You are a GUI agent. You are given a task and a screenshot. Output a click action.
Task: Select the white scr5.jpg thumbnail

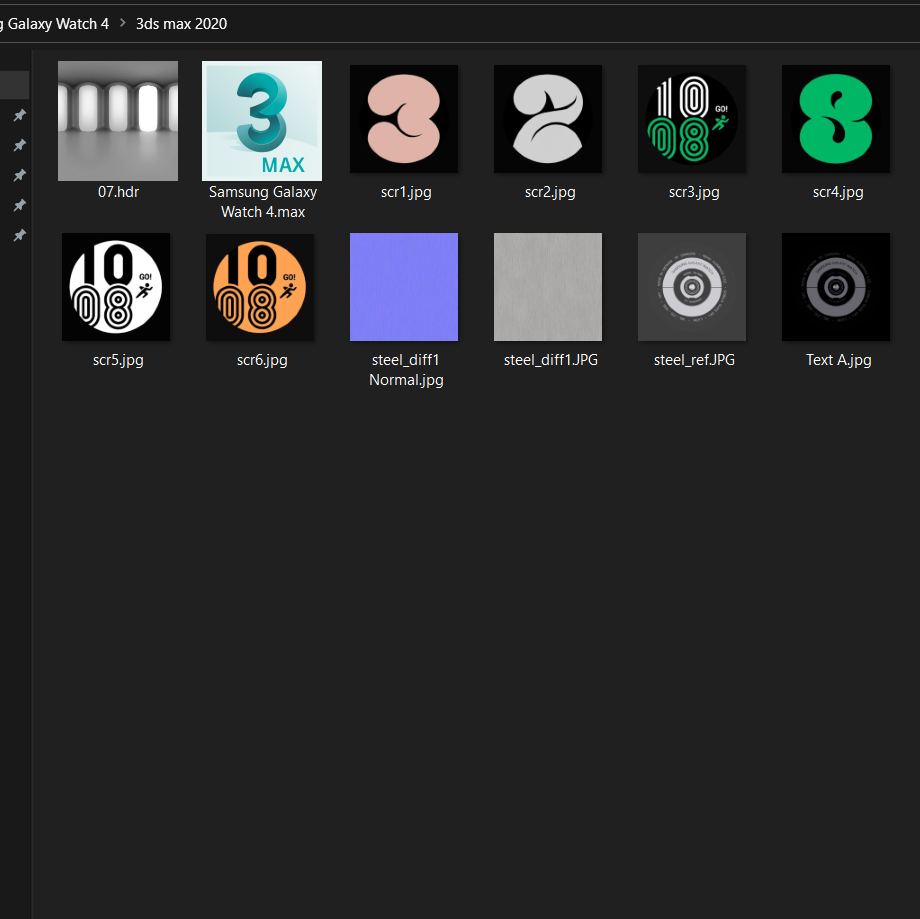[x=116, y=287]
